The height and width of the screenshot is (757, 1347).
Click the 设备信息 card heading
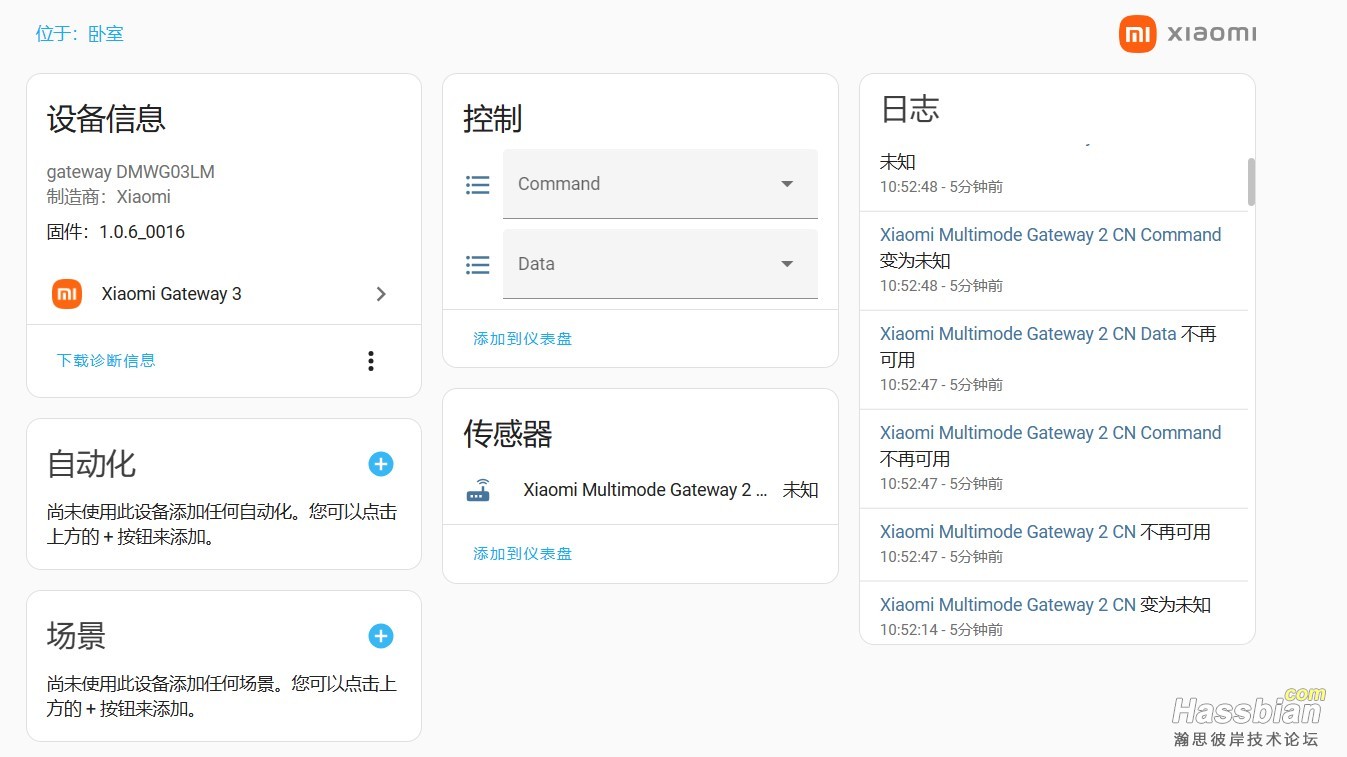pyautogui.click(x=106, y=119)
